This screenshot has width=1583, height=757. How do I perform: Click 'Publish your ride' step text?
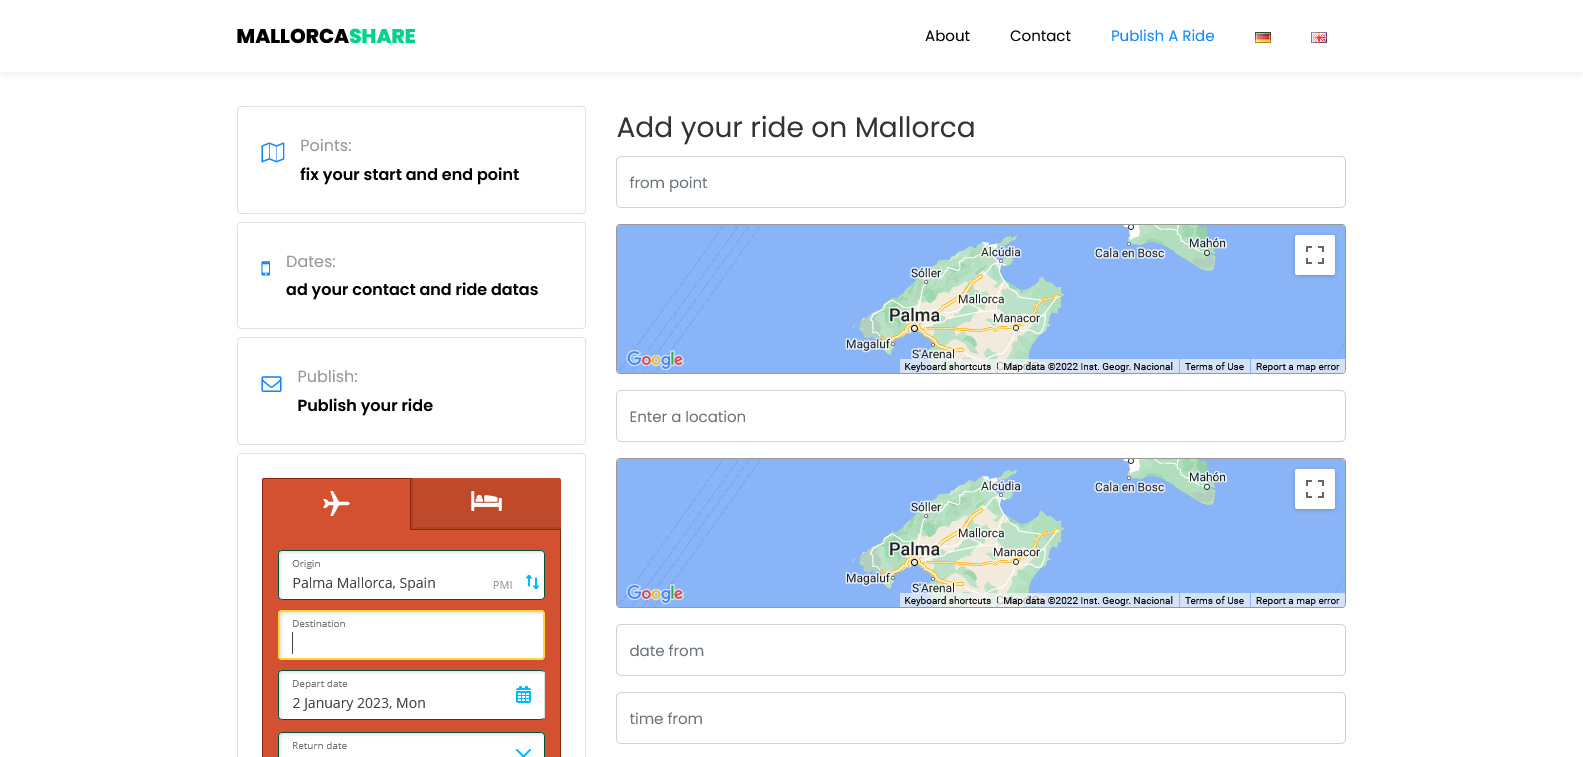coord(365,406)
